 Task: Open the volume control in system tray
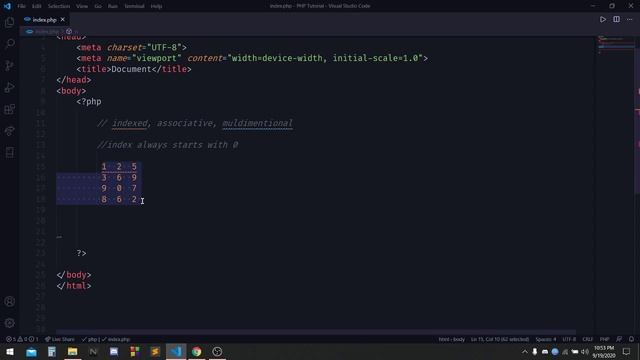pos(585,351)
